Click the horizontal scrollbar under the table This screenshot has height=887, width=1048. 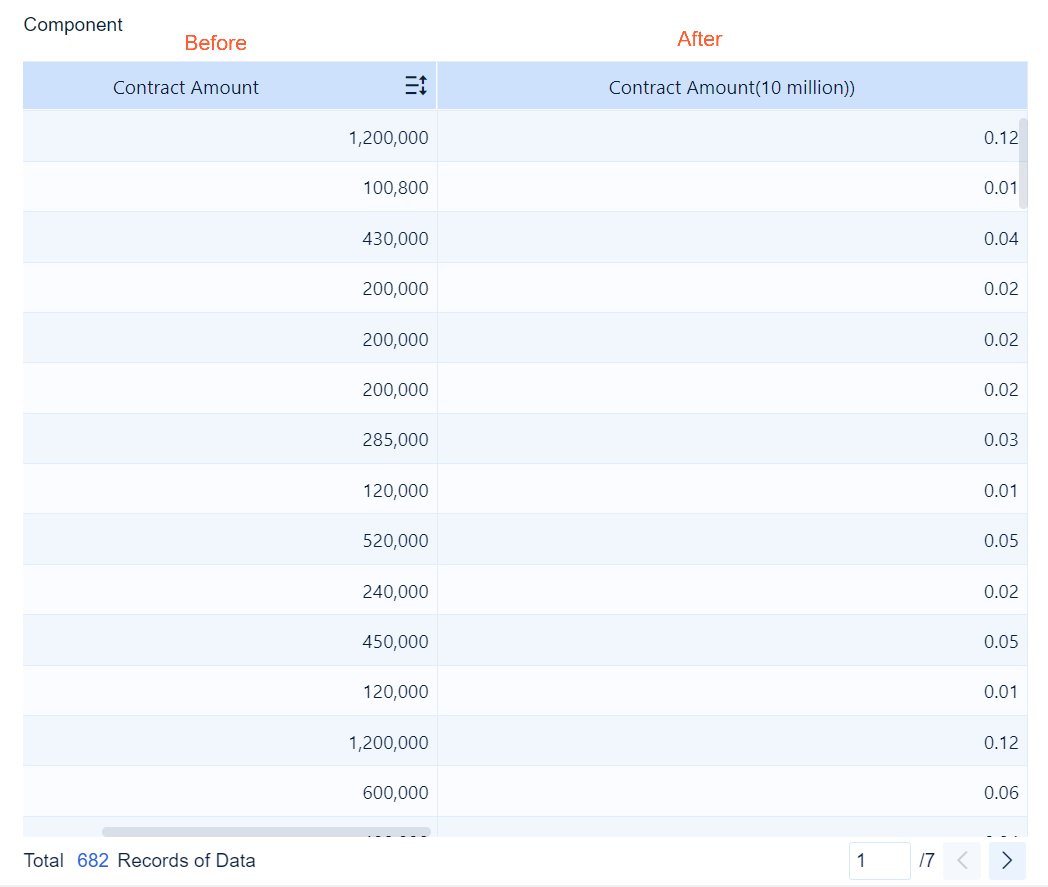coord(266,831)
